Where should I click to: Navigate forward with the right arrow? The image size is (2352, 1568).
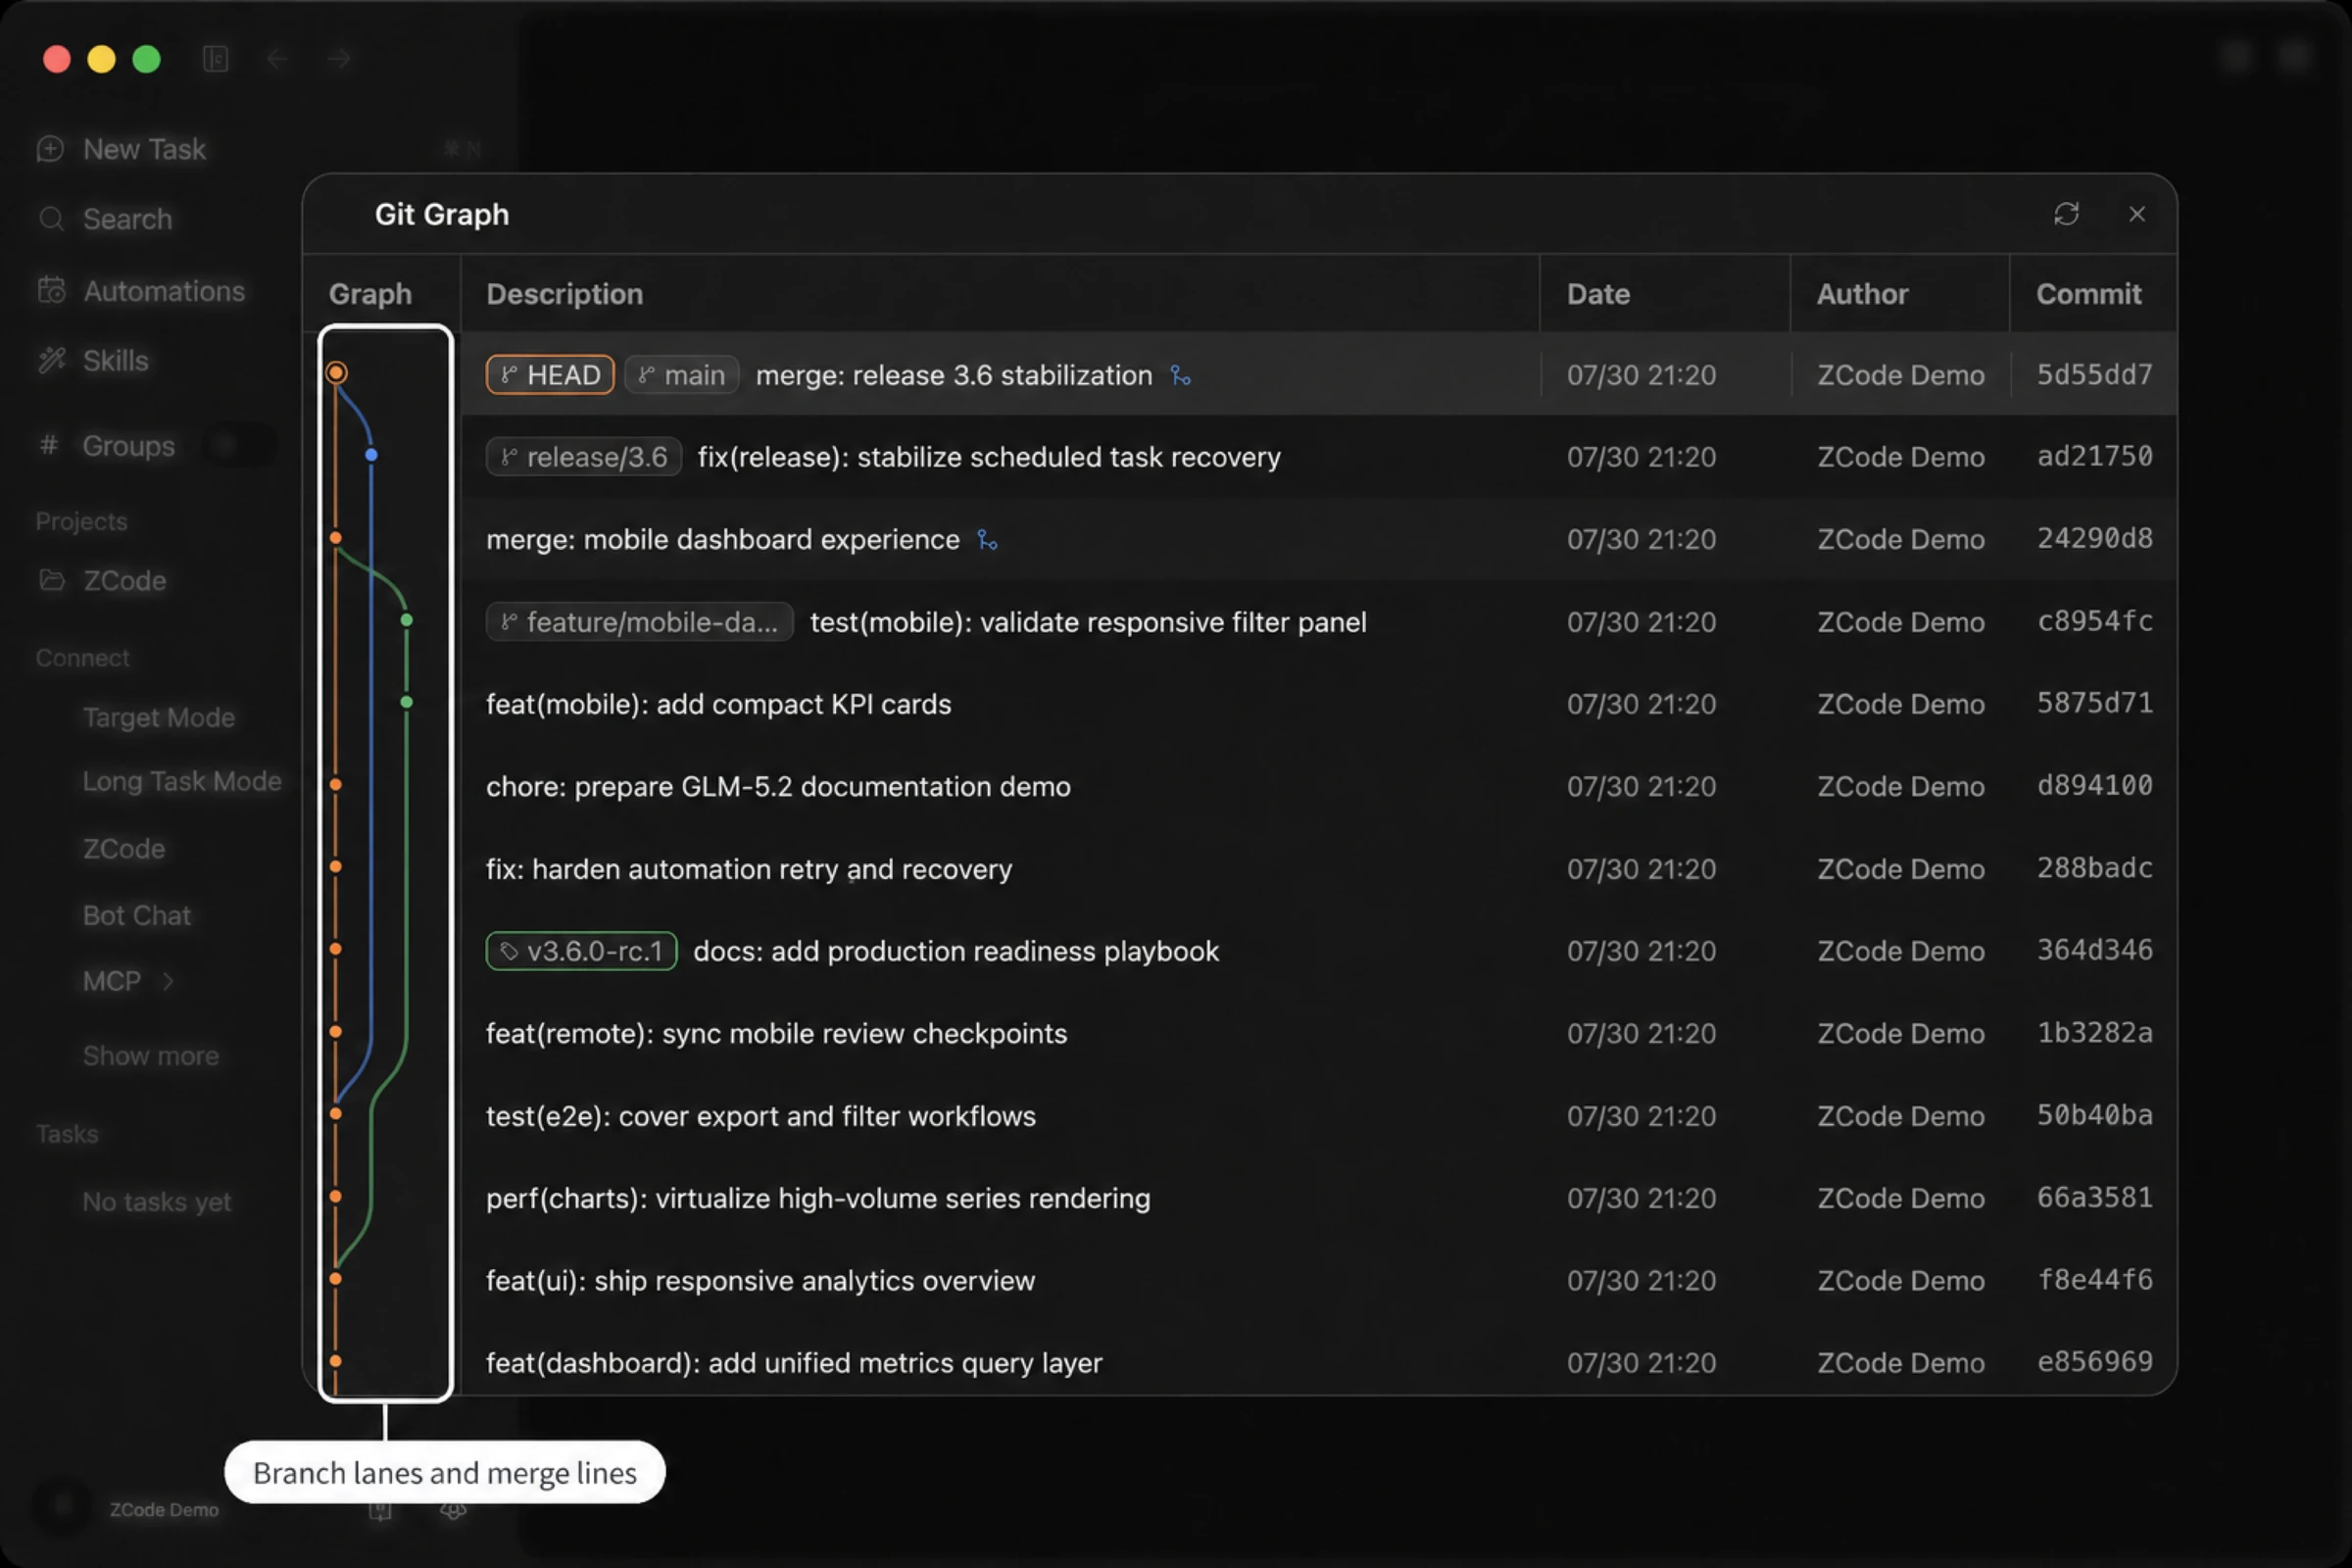[340, 59]
